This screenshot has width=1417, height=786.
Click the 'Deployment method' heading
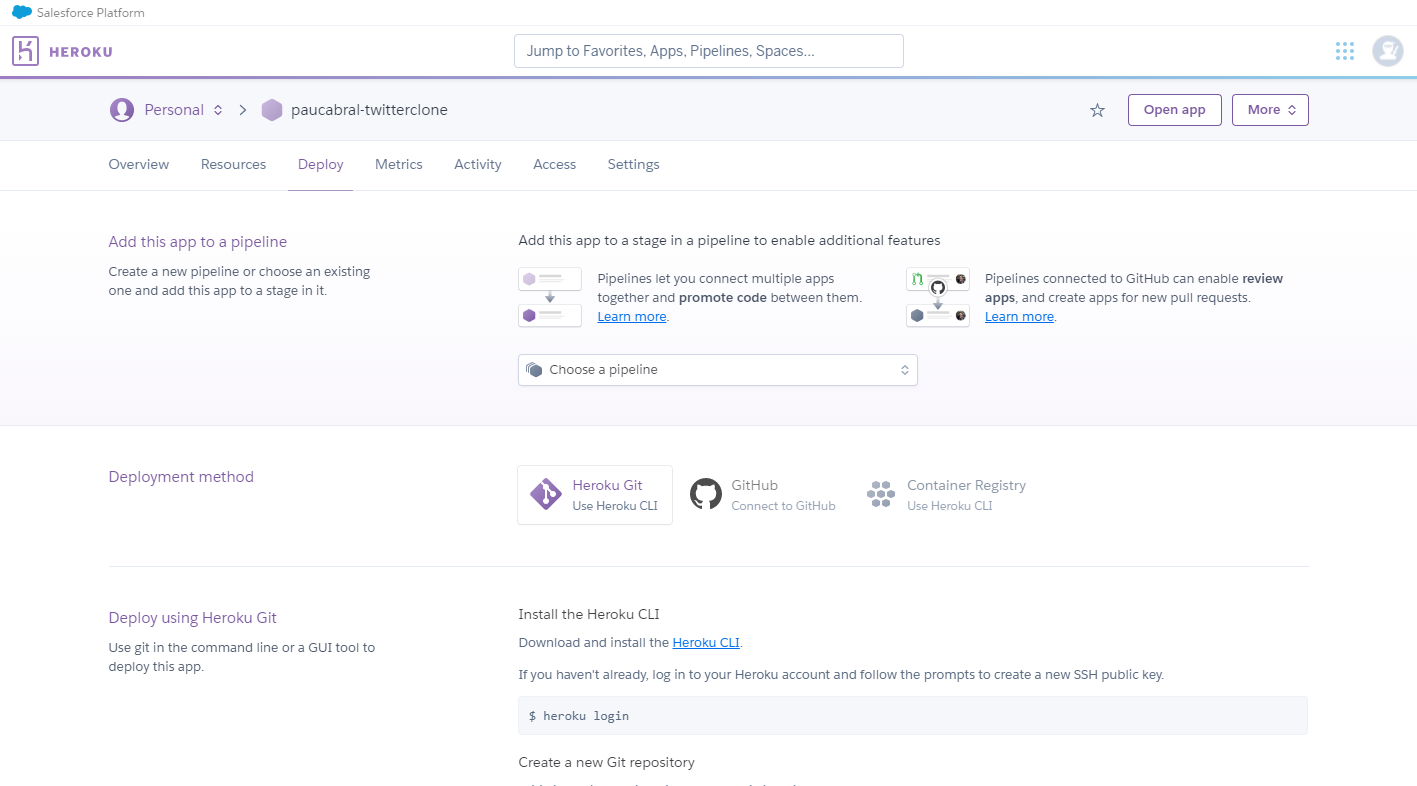click(181, 477)
